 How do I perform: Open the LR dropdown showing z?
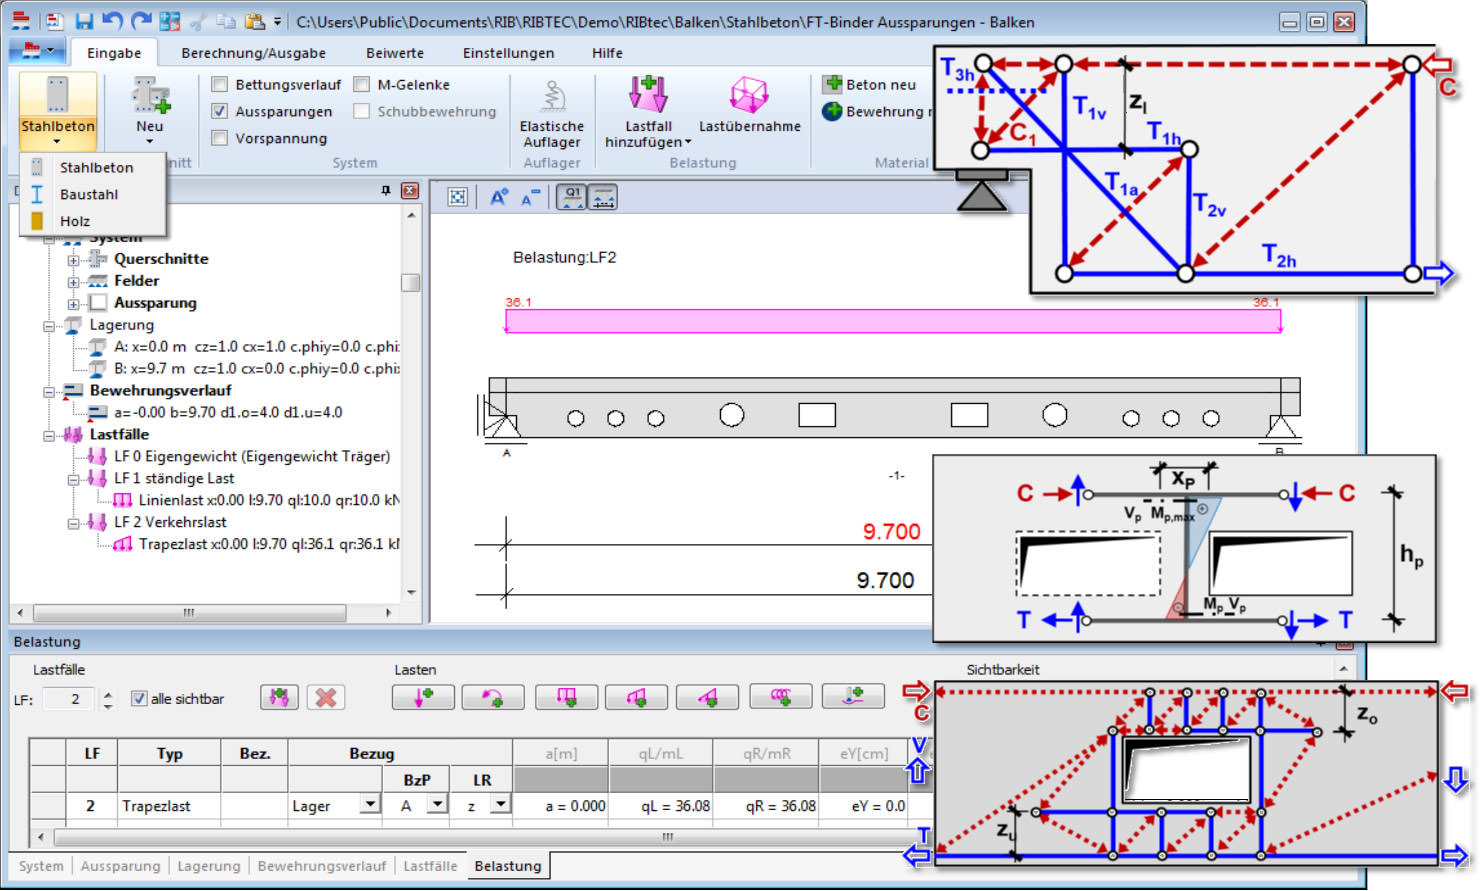(x=500, y=804)
